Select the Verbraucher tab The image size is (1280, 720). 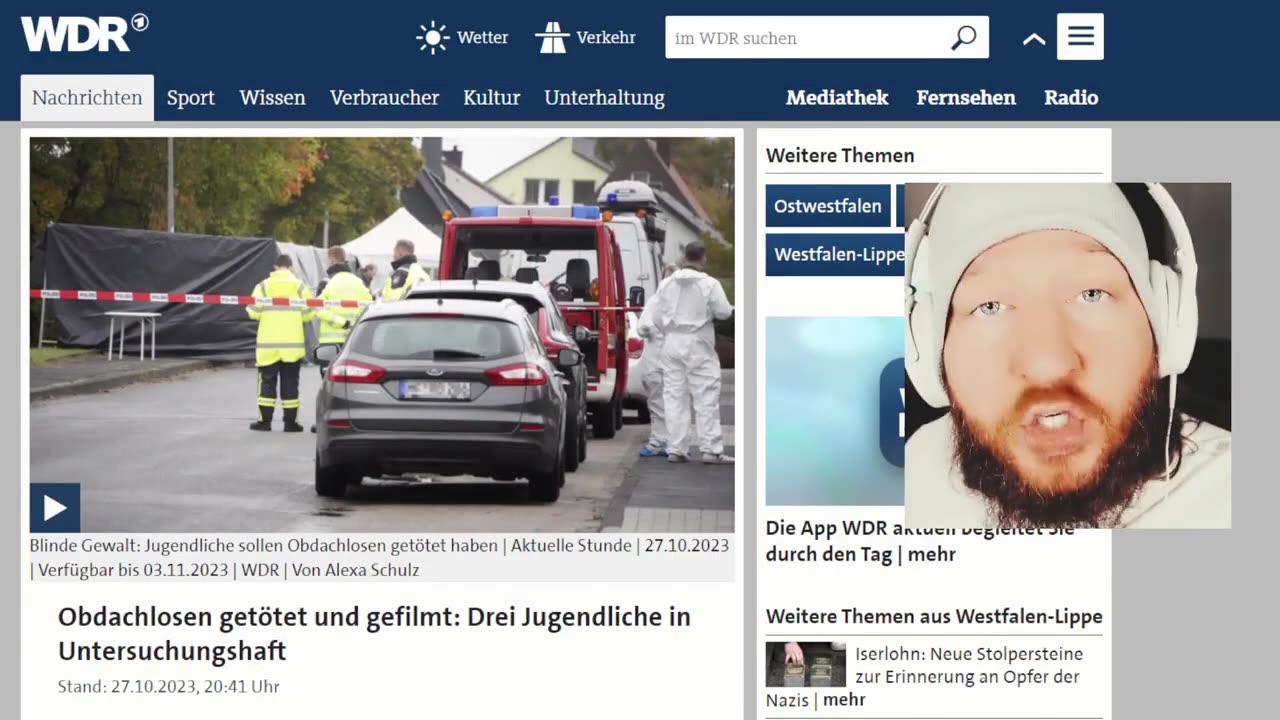tap(384, 98)
